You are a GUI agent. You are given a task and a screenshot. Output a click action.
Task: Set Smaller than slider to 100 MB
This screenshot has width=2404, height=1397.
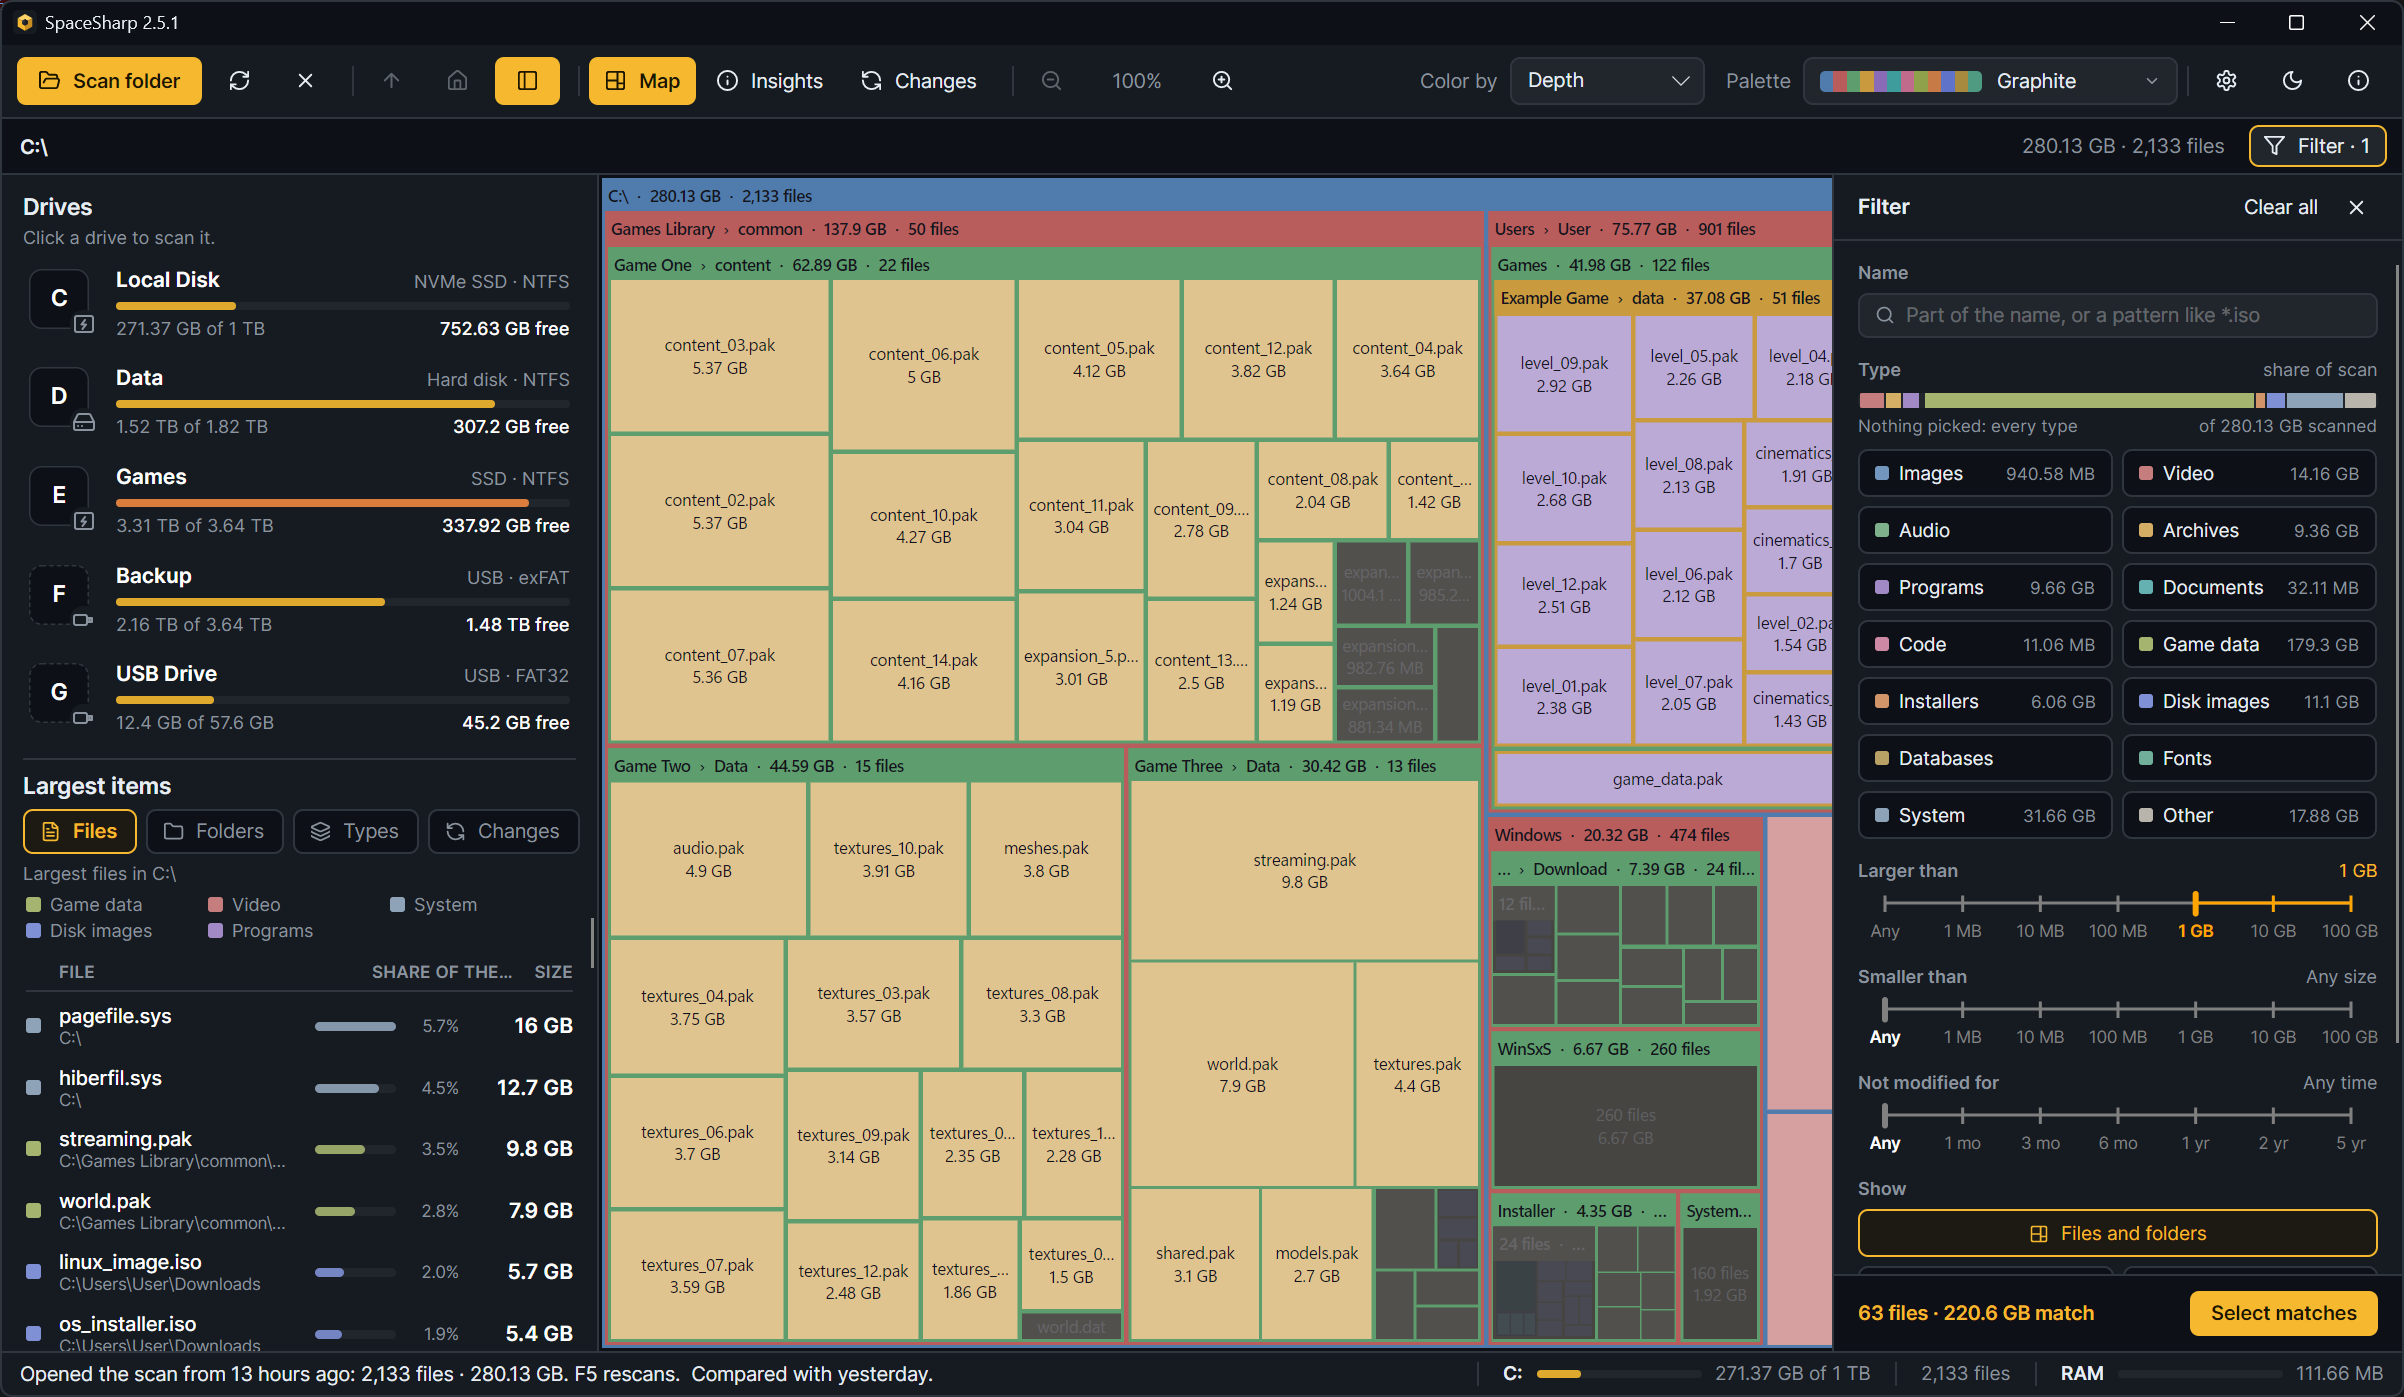(2117, 1010)
